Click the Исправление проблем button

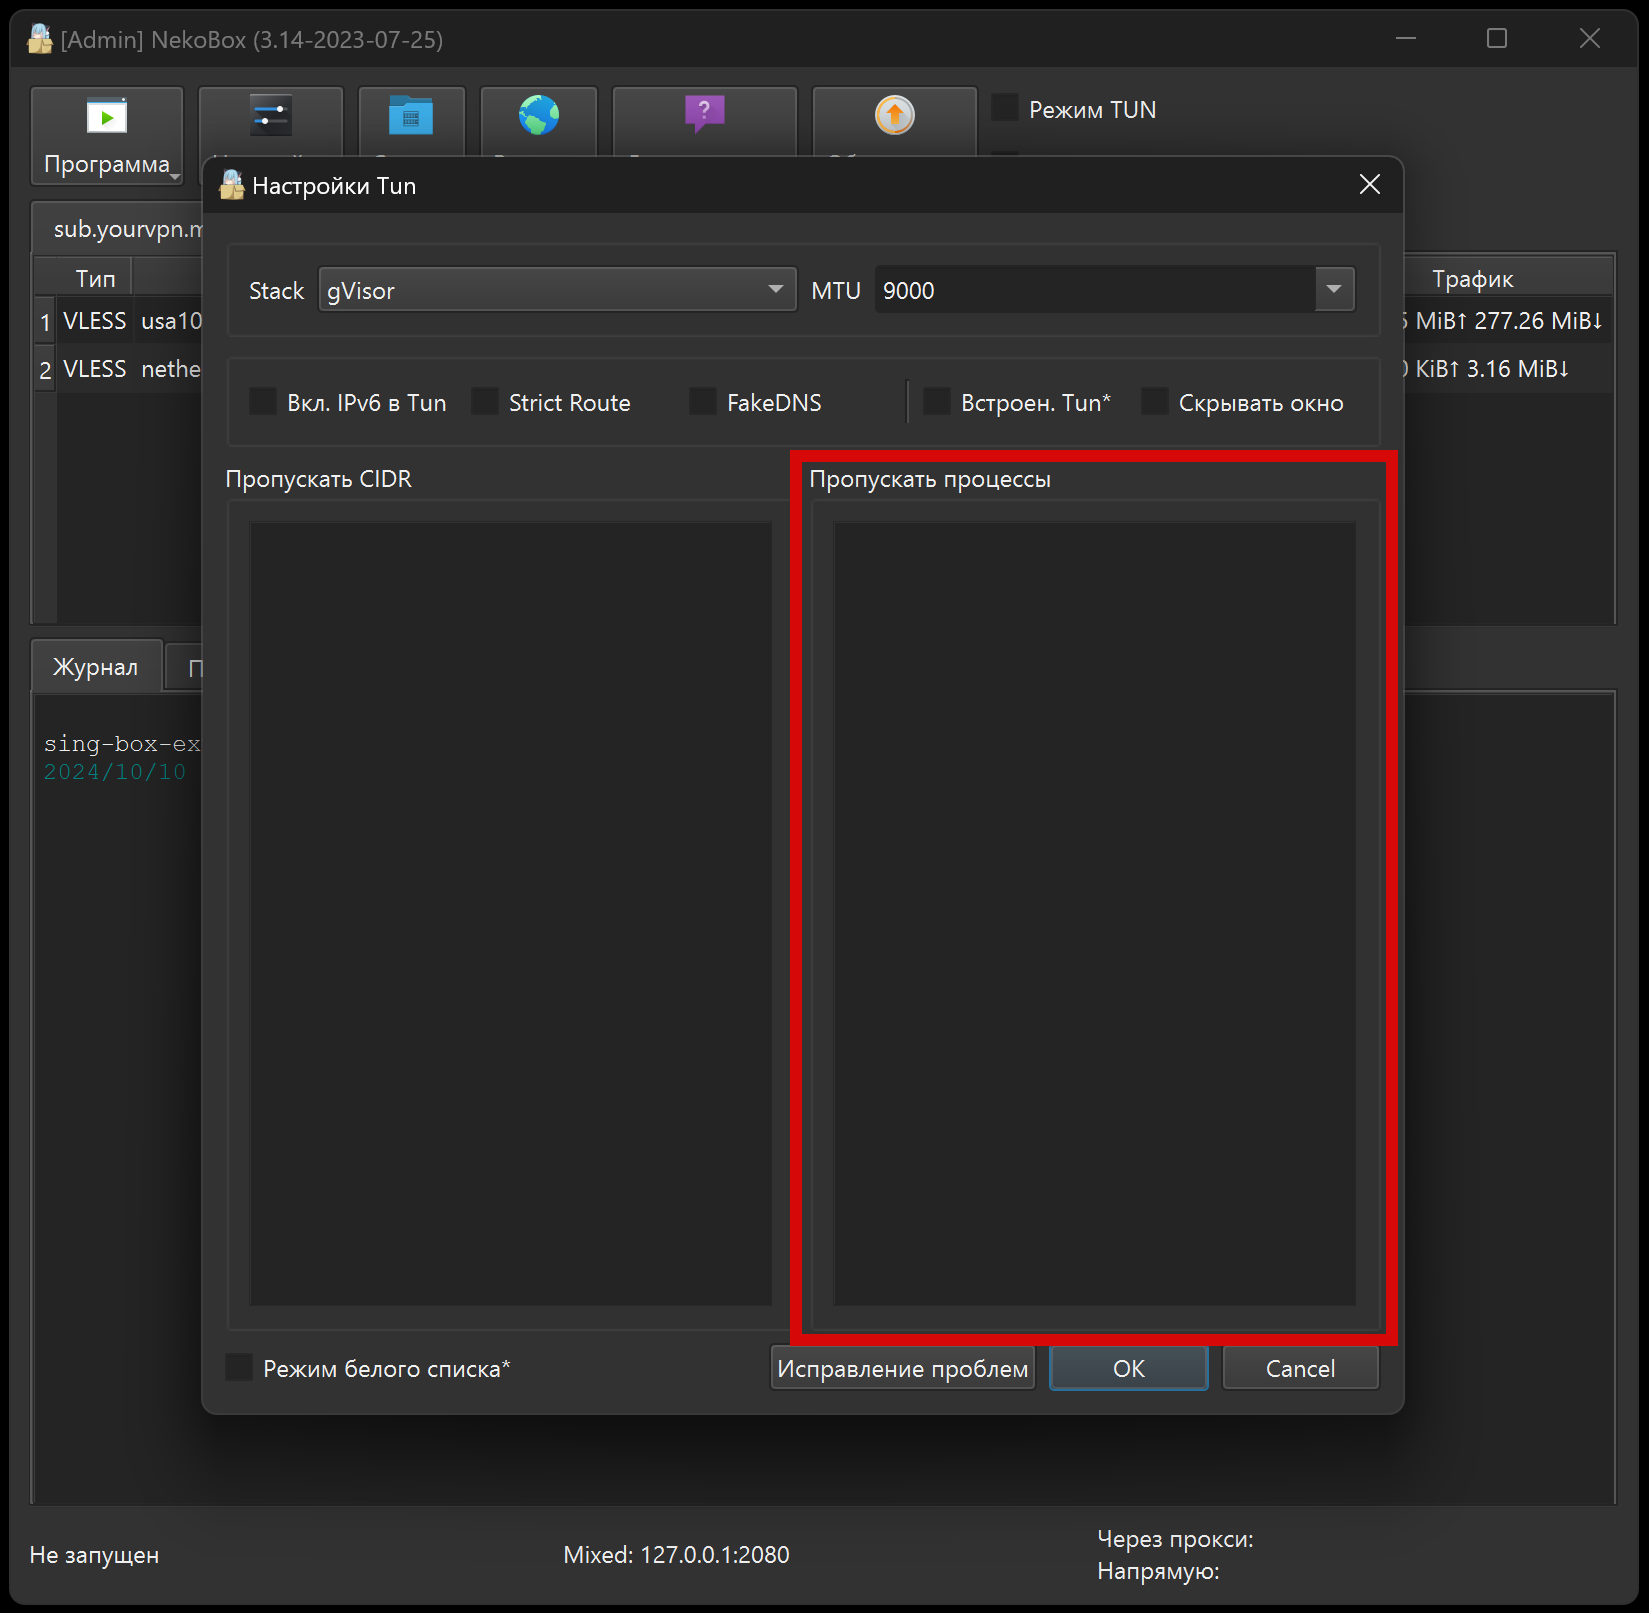tap(902, 1368)
